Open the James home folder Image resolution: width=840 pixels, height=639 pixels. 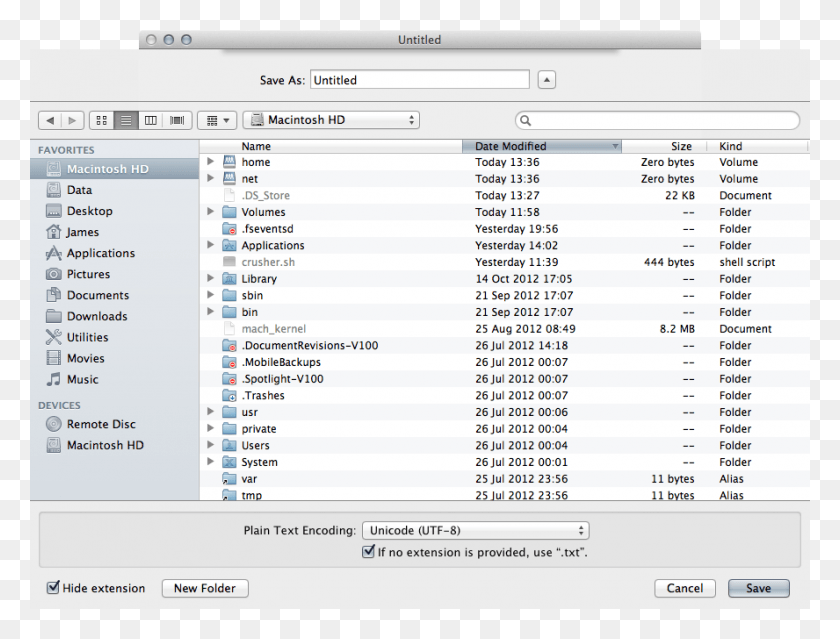[115, 232]
